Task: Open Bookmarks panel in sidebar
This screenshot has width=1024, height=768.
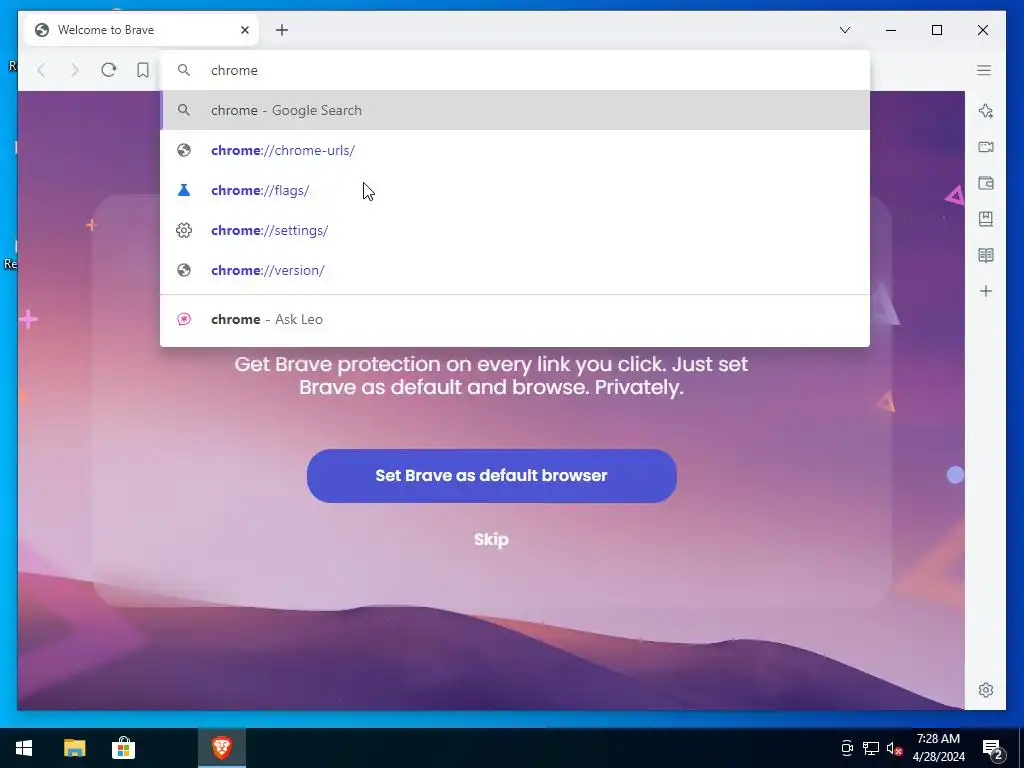Action: pos(985,219)
